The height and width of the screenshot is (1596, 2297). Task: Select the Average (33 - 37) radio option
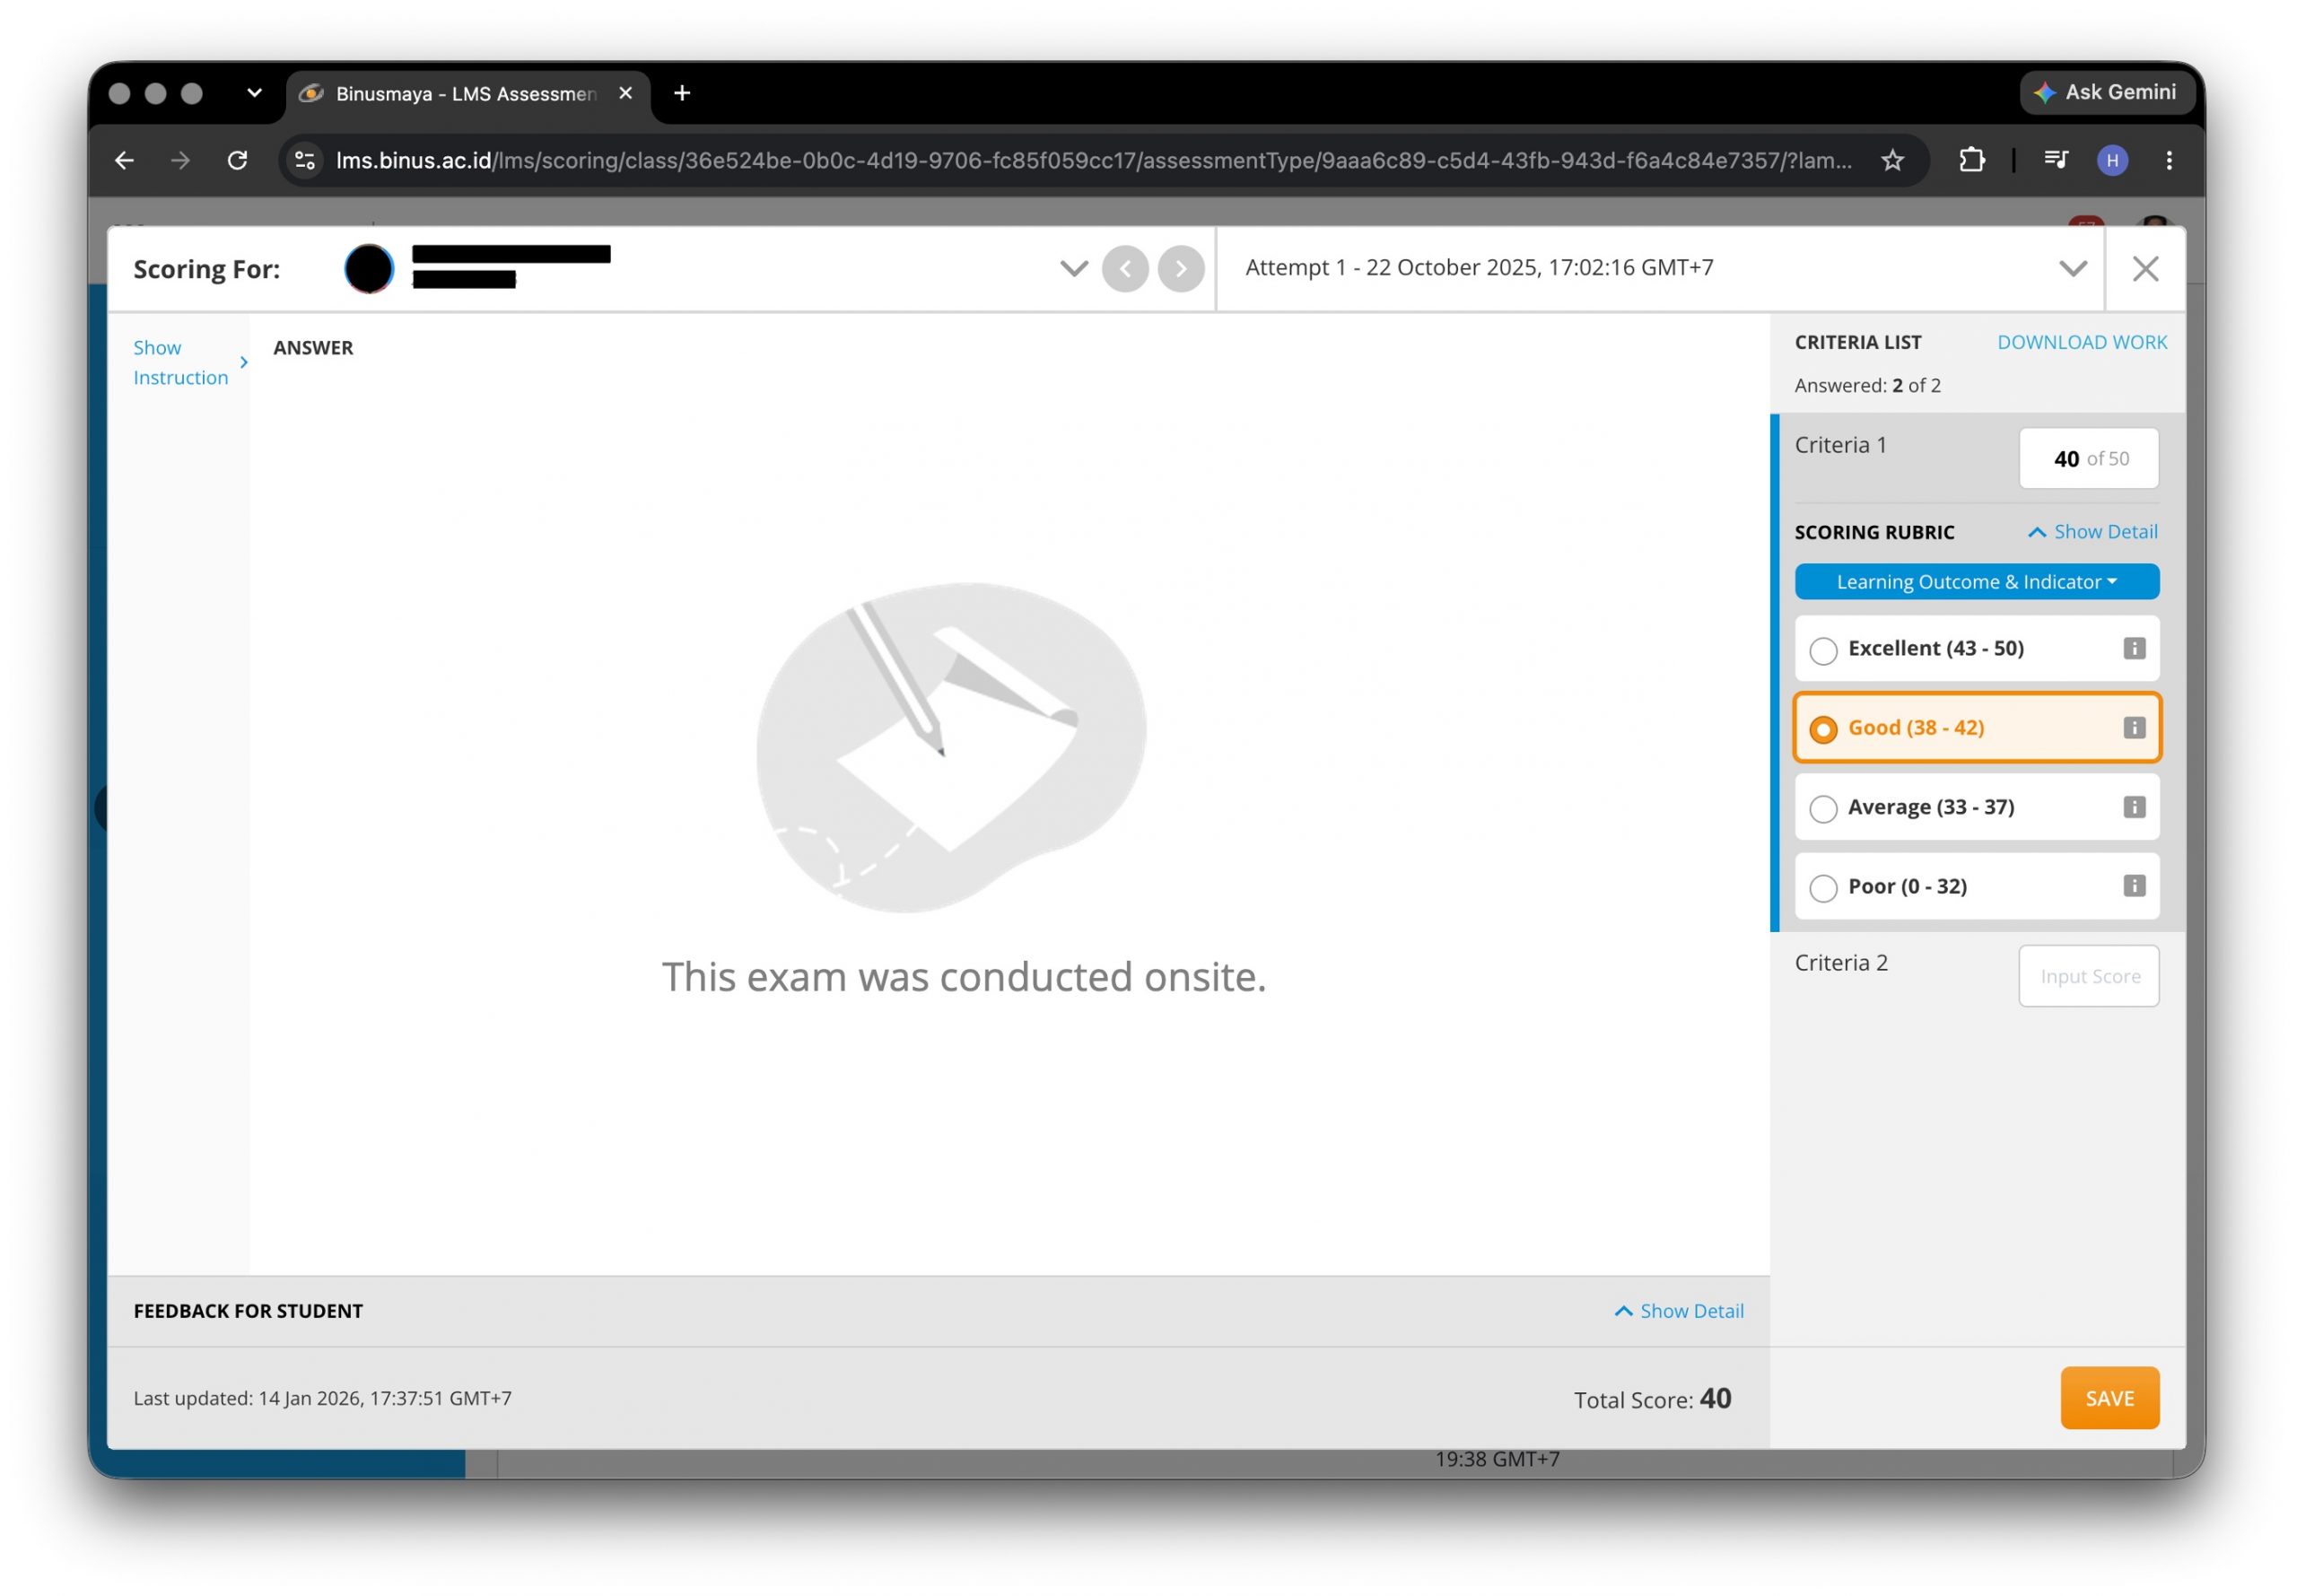[1822, 808]
